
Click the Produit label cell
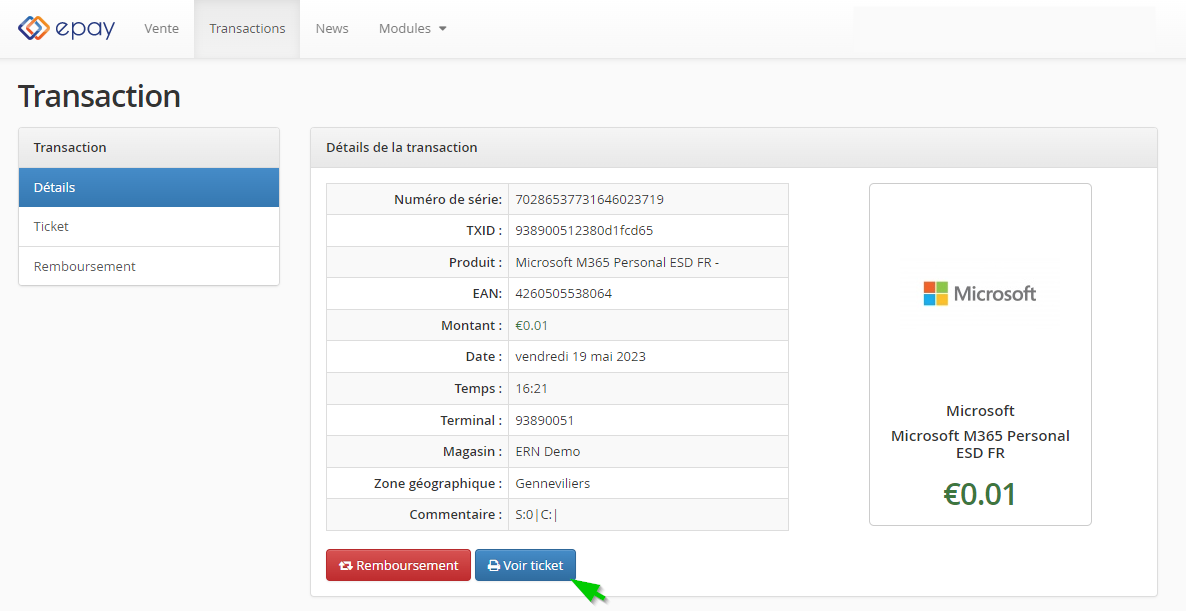click(x=418, y=262)
